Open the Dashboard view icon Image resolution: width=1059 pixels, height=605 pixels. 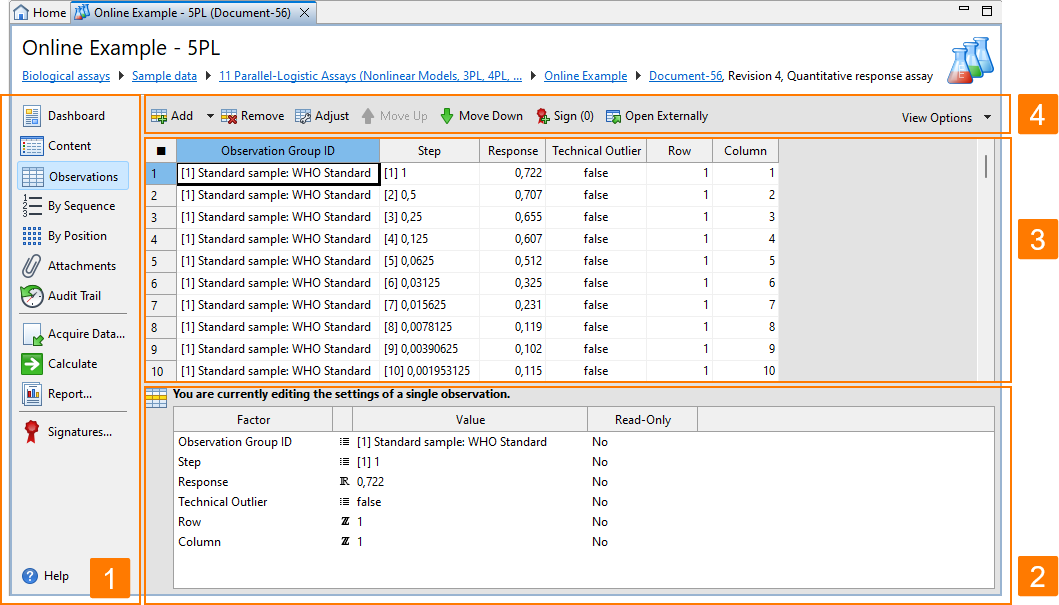pyautogui.click(x=32, y=115)
